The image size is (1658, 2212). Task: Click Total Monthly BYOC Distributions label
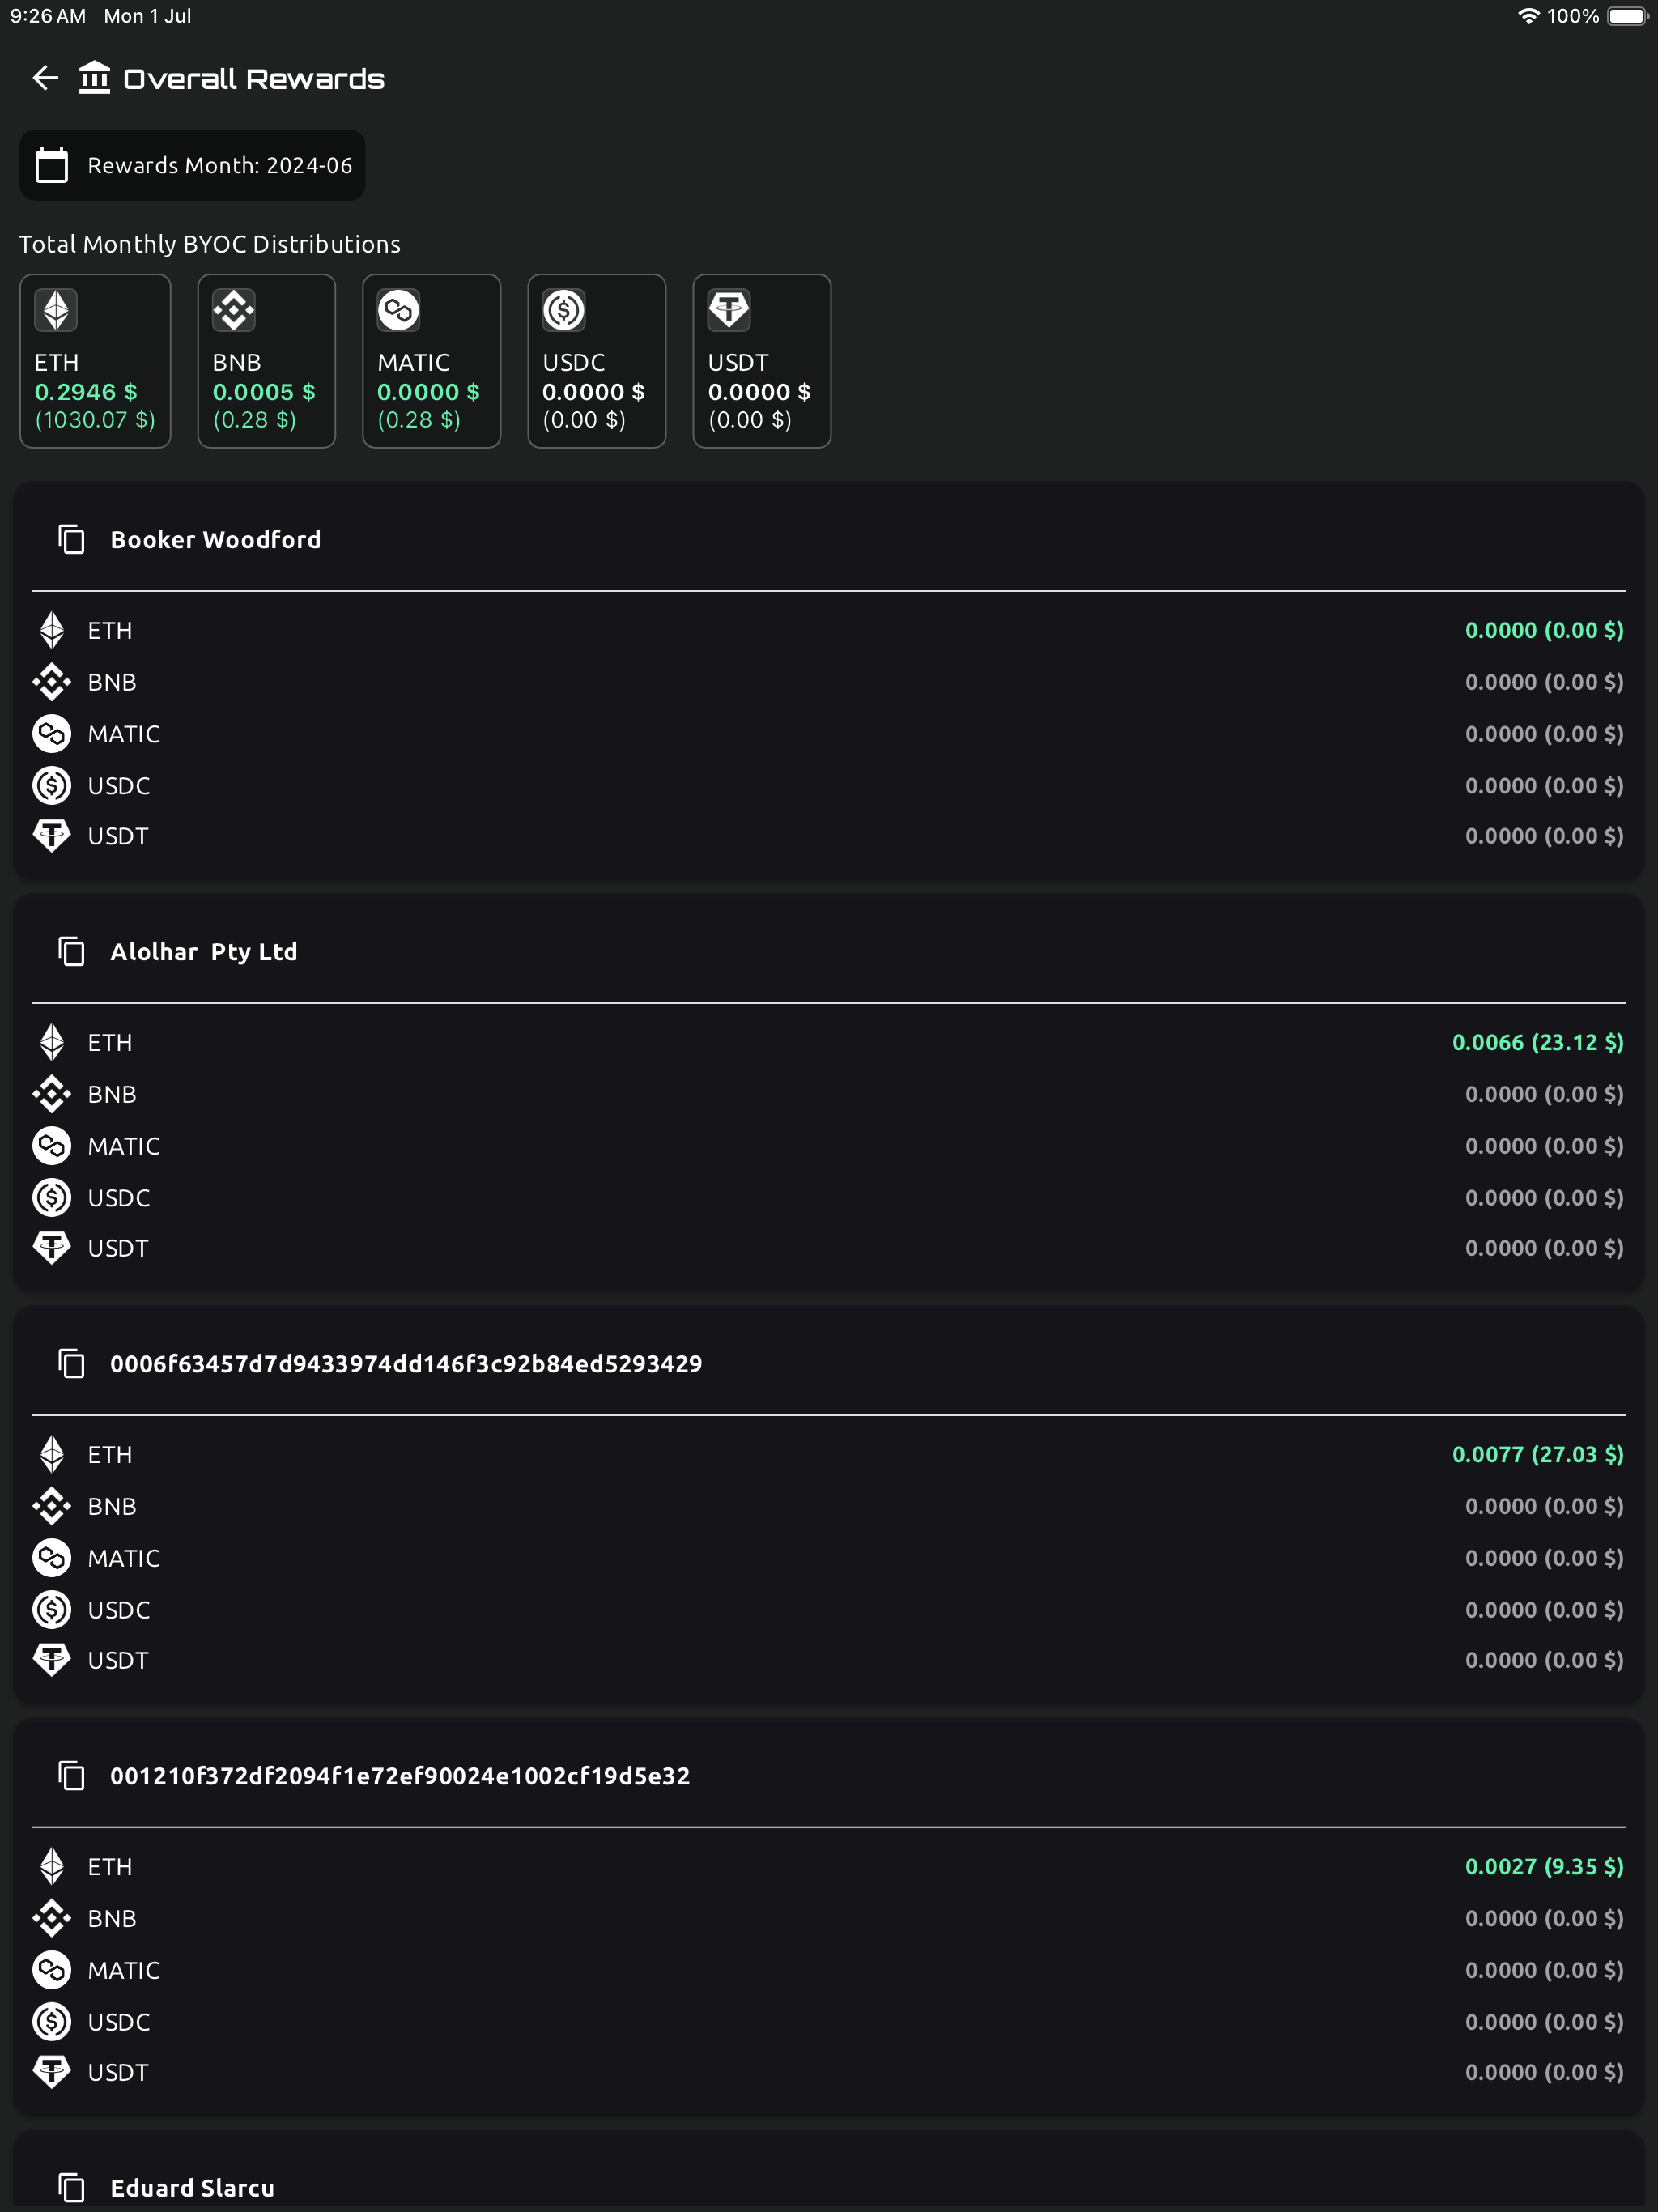point(210,244)
